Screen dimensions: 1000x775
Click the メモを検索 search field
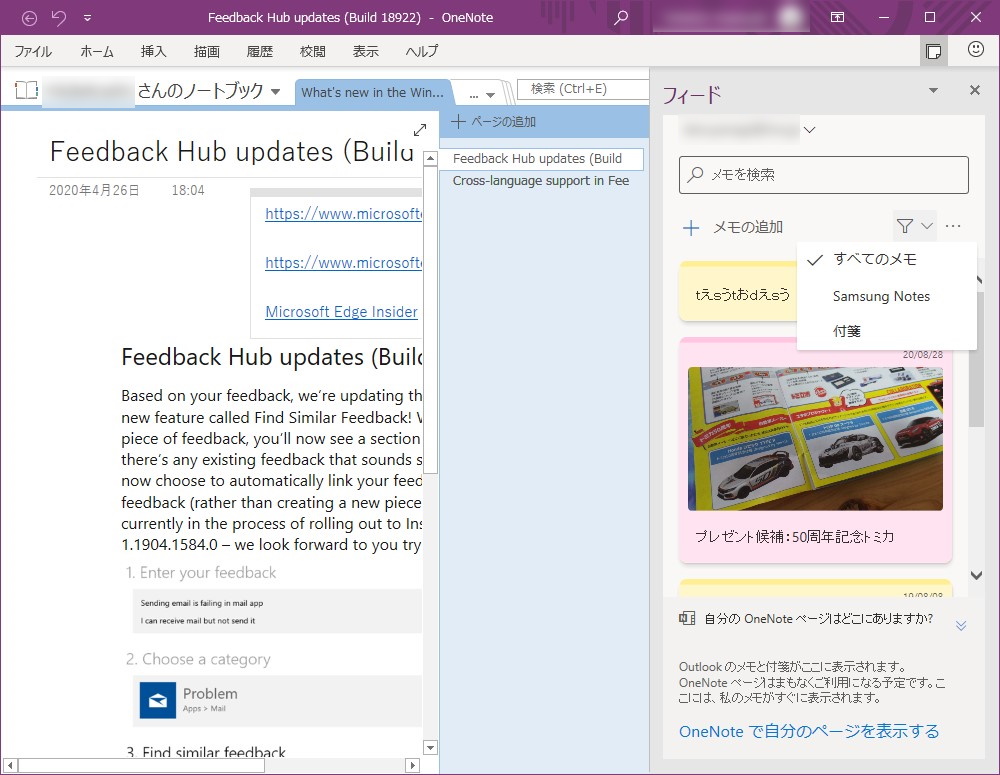tap(823, 175)
